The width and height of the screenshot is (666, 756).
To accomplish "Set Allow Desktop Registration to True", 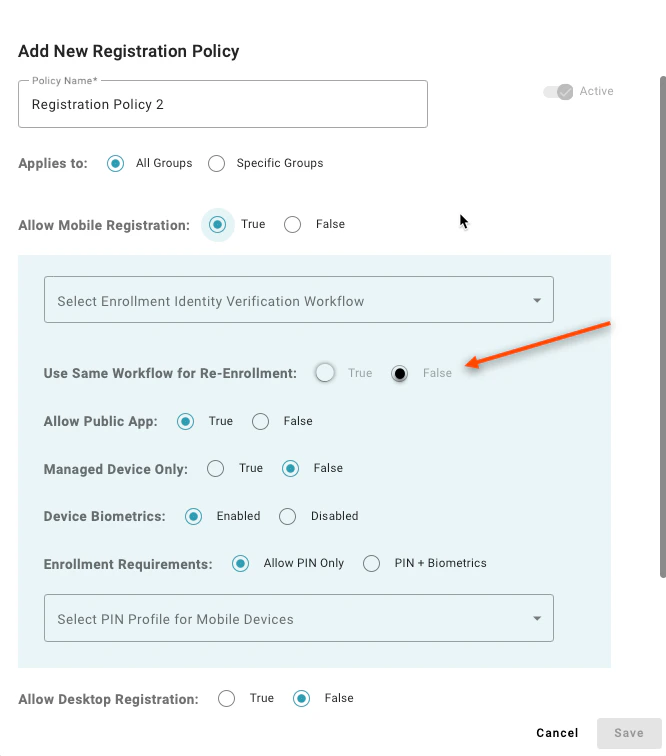I will point(226,698).
